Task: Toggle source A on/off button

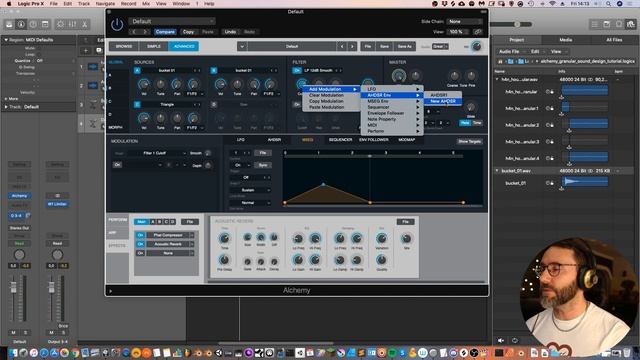Action: 137,71
